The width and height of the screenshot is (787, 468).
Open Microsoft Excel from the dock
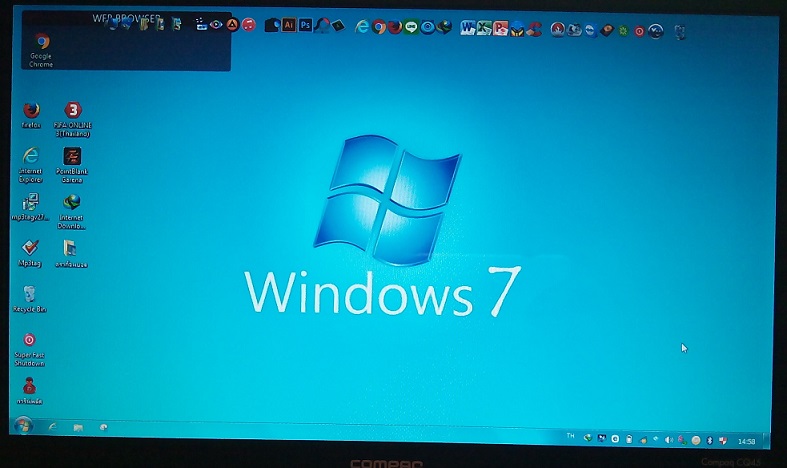[484, 28]
